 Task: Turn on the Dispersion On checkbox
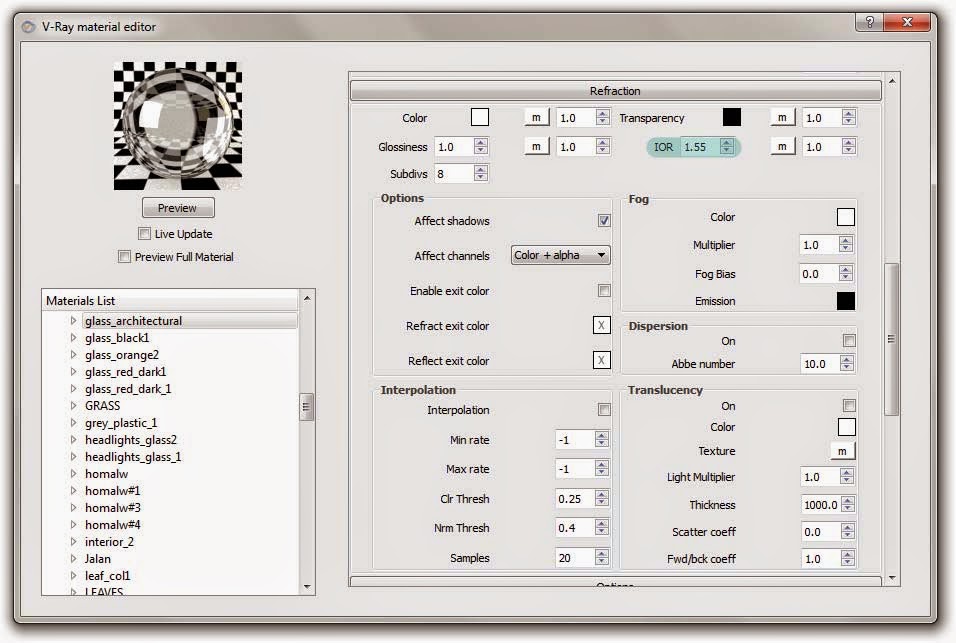coord(849,341)
